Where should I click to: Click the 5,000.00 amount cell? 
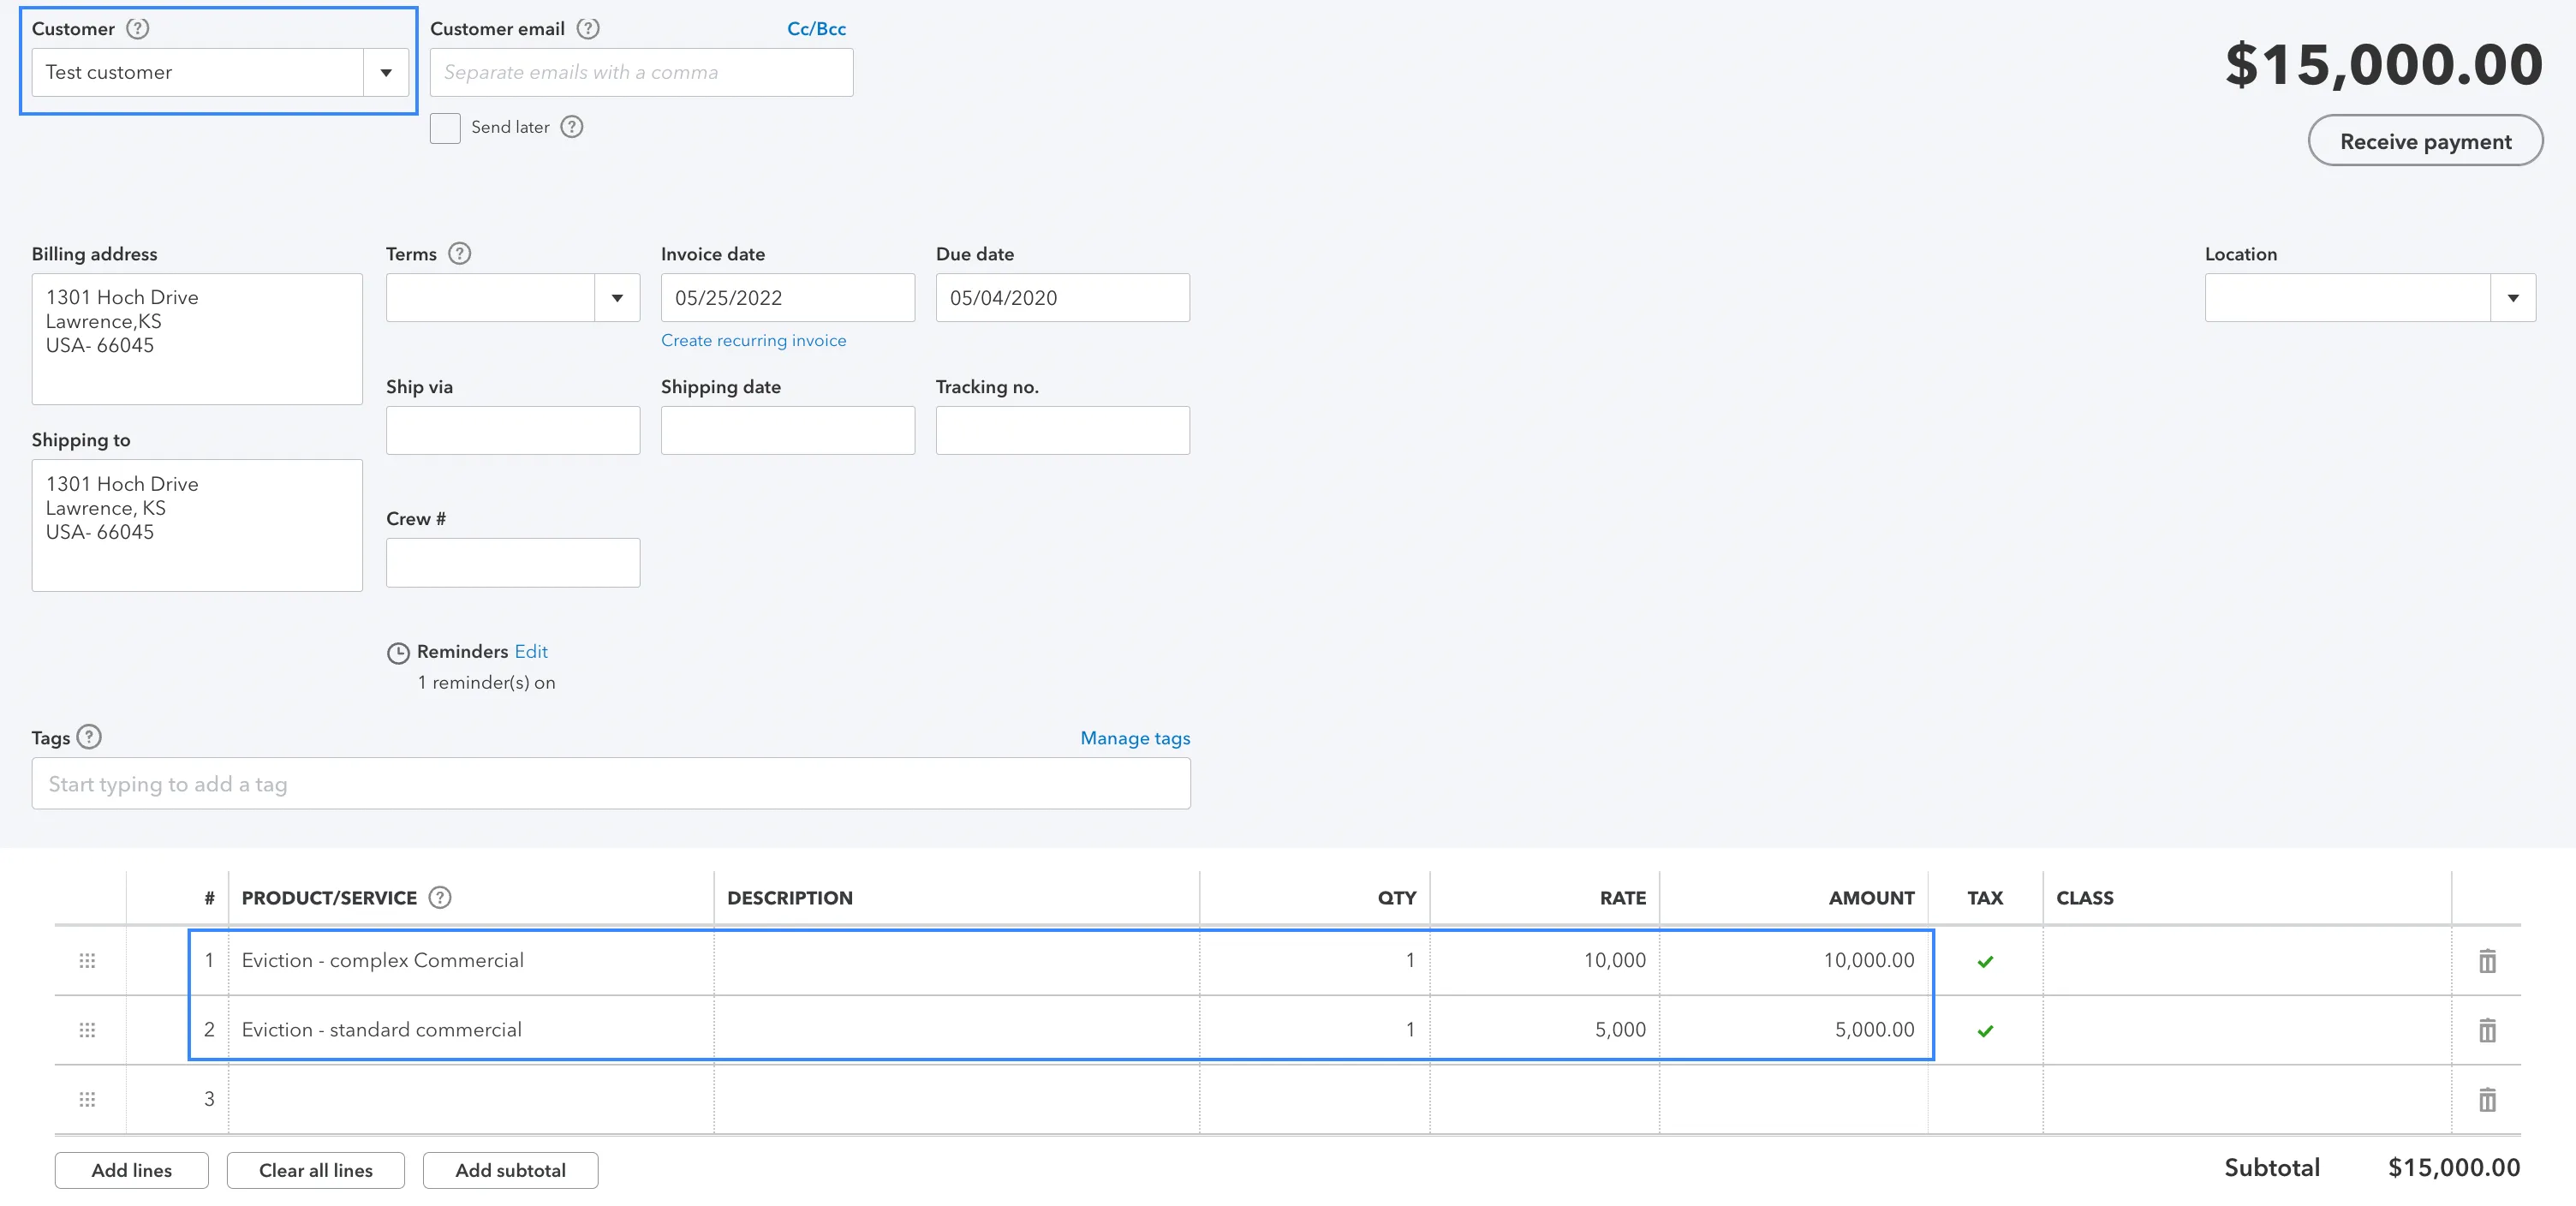click(x=1794, y=1029)
